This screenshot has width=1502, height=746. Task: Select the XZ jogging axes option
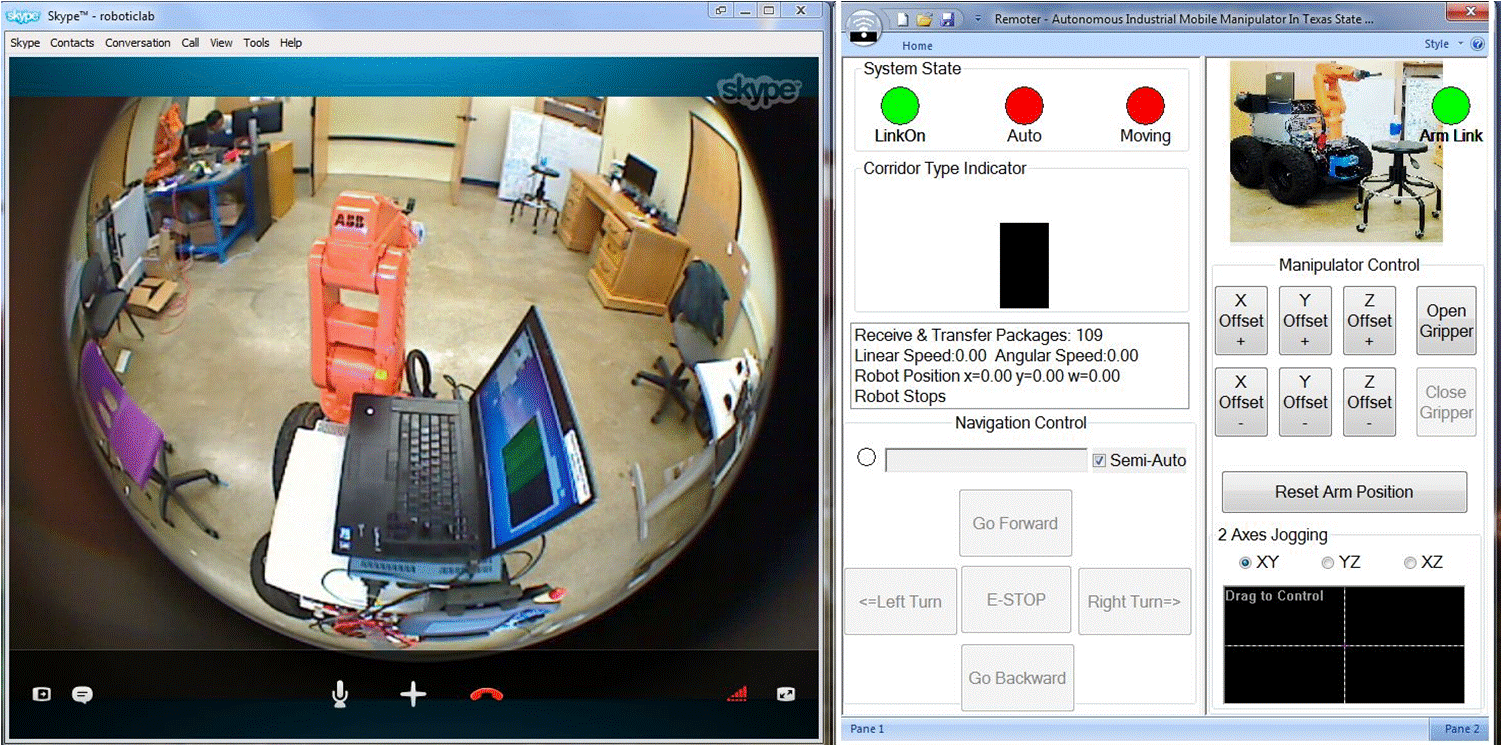pyautogui.click(x=1410, y=563)
